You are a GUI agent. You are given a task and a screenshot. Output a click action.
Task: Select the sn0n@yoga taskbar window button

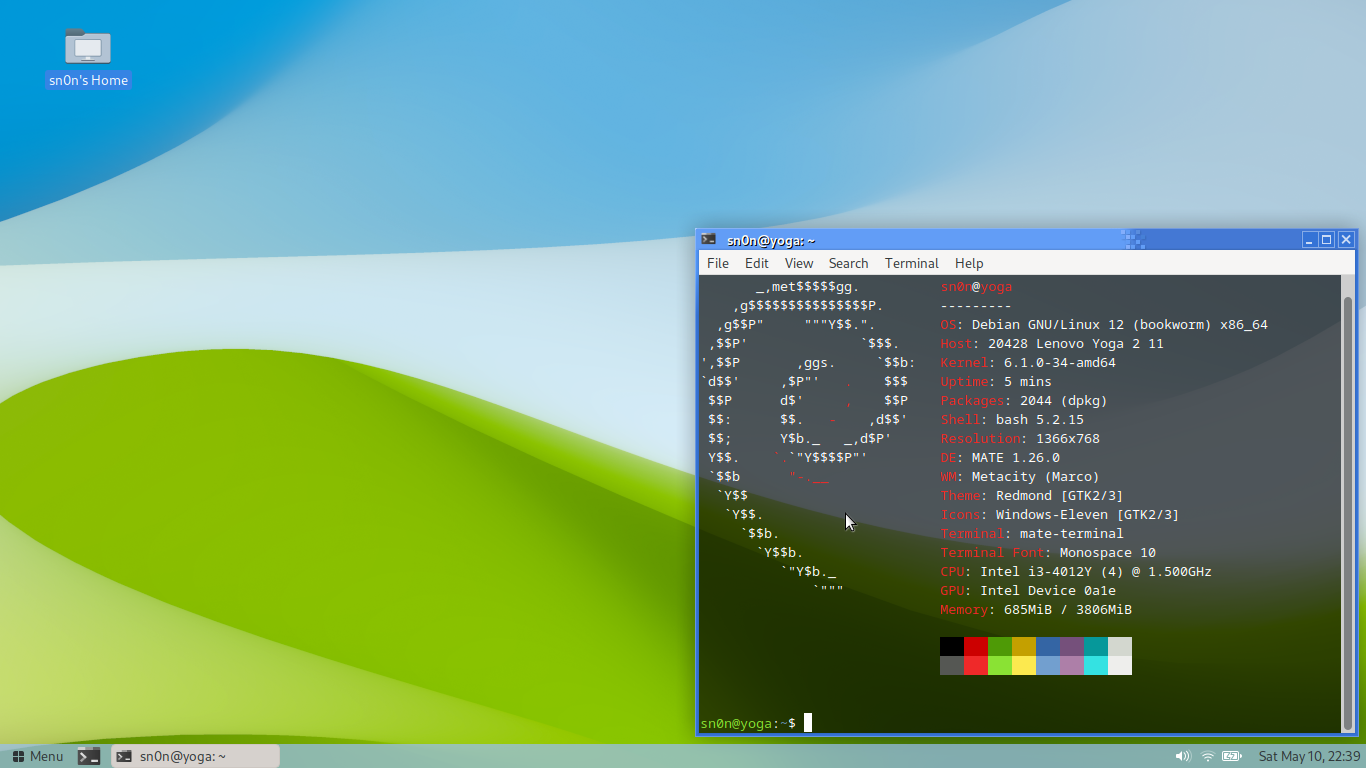tap(195, 756)
